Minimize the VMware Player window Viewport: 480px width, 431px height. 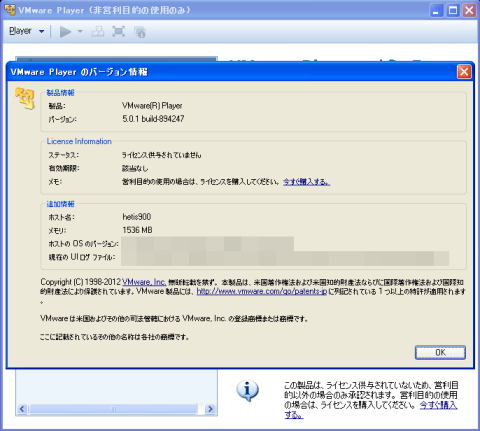tap(436, 10)
